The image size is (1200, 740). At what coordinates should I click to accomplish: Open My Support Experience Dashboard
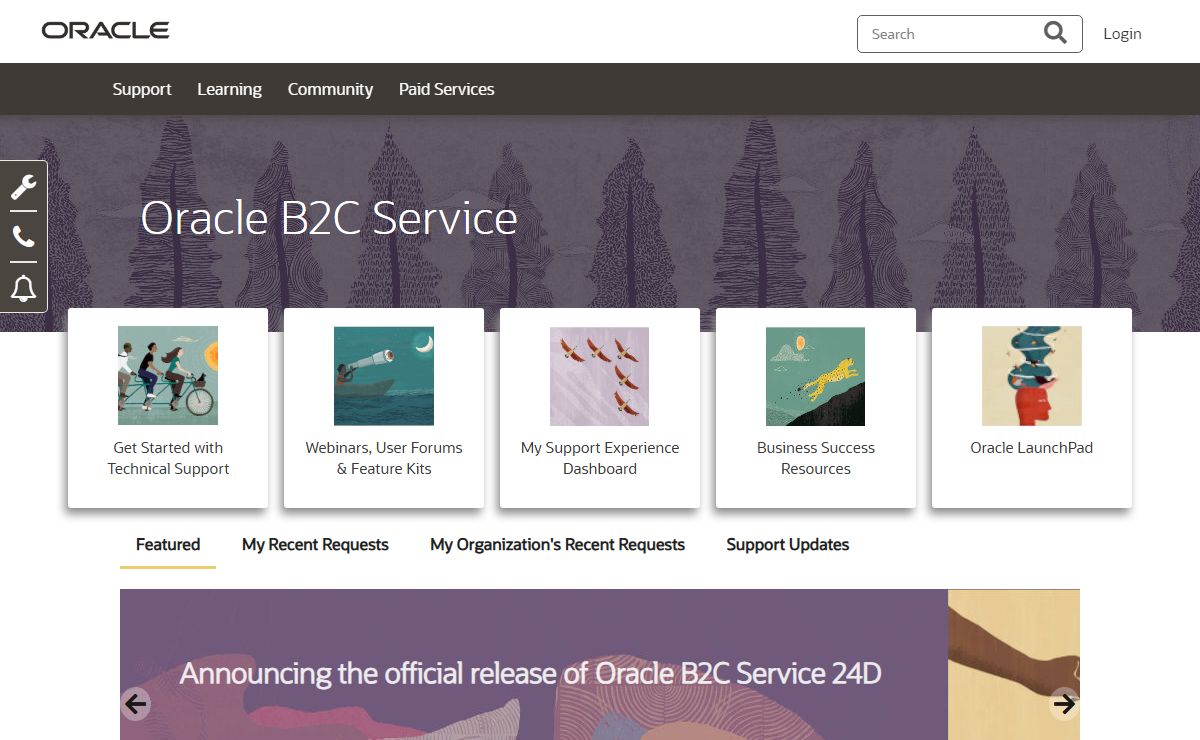pyautogui.click(x=600, y=458)
